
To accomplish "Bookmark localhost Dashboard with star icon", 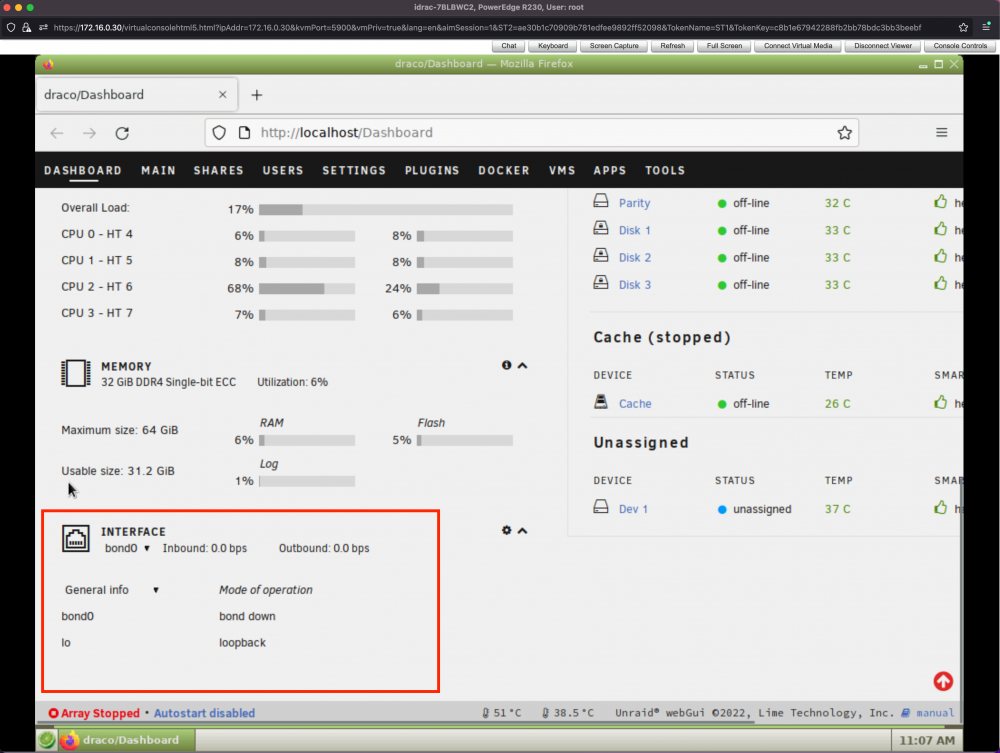I will 844,133.
